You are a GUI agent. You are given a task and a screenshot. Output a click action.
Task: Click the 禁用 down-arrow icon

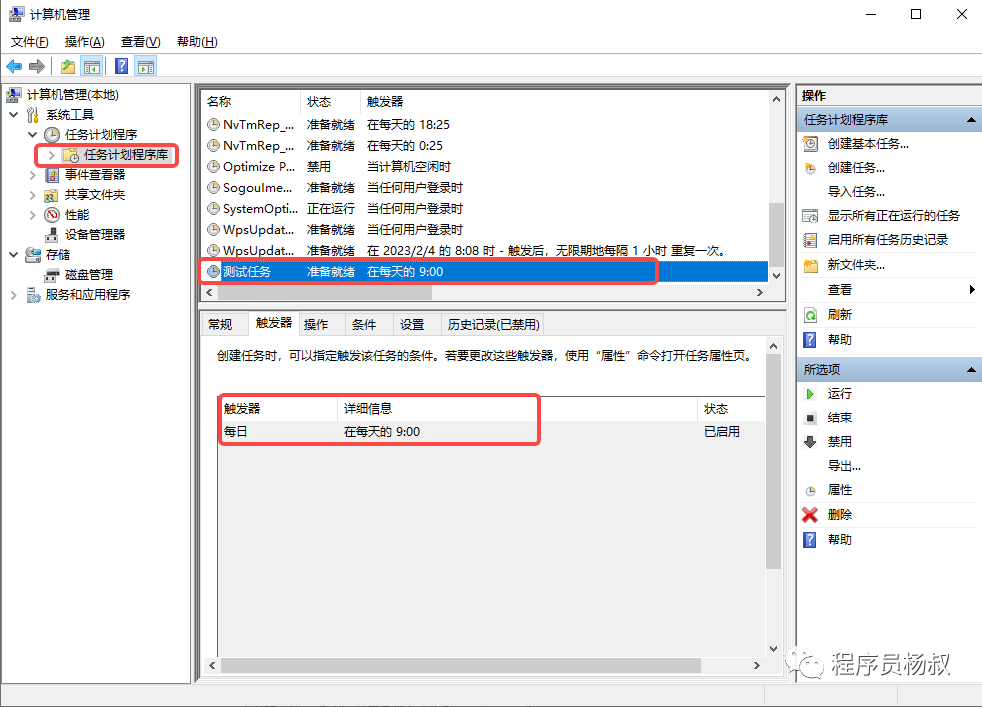pos(810,442)
